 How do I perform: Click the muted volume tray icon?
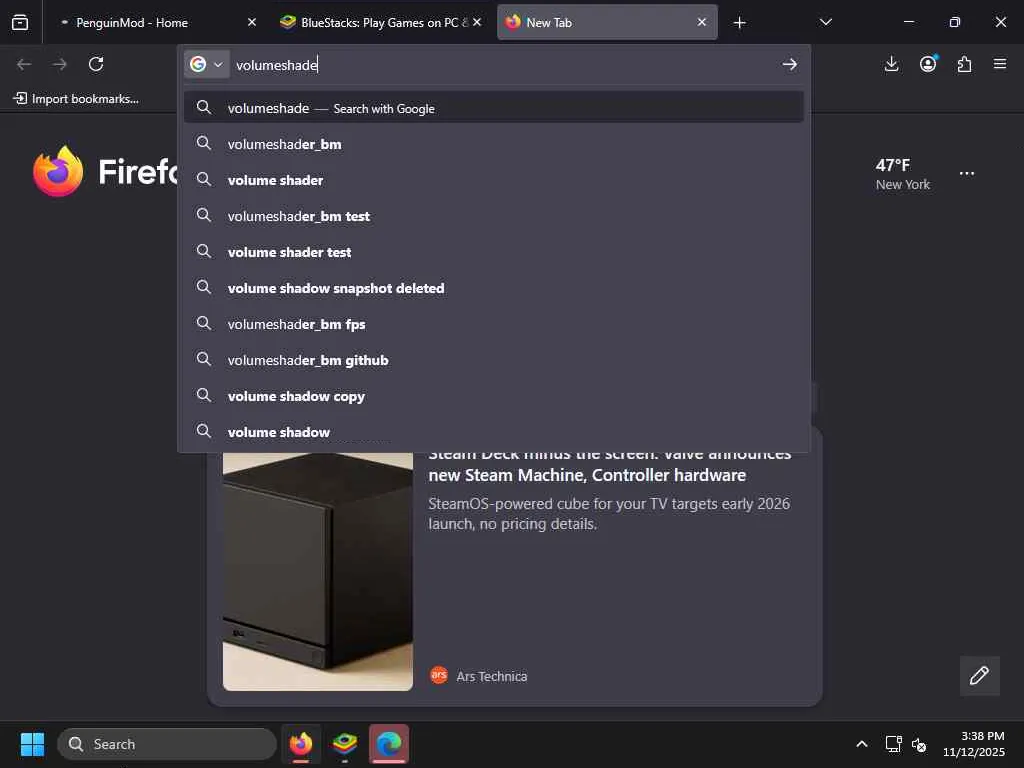point(919,744)
